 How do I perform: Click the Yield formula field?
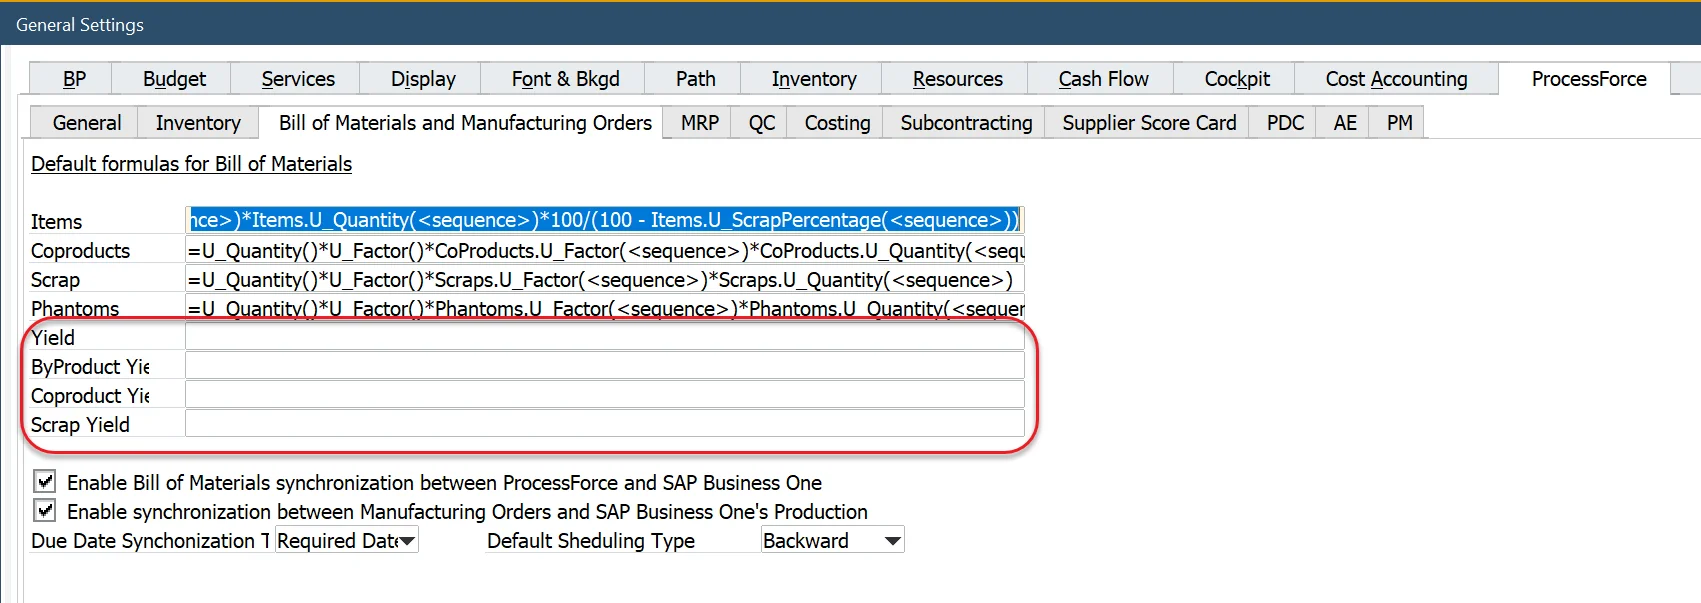click(x=604, y=338)
